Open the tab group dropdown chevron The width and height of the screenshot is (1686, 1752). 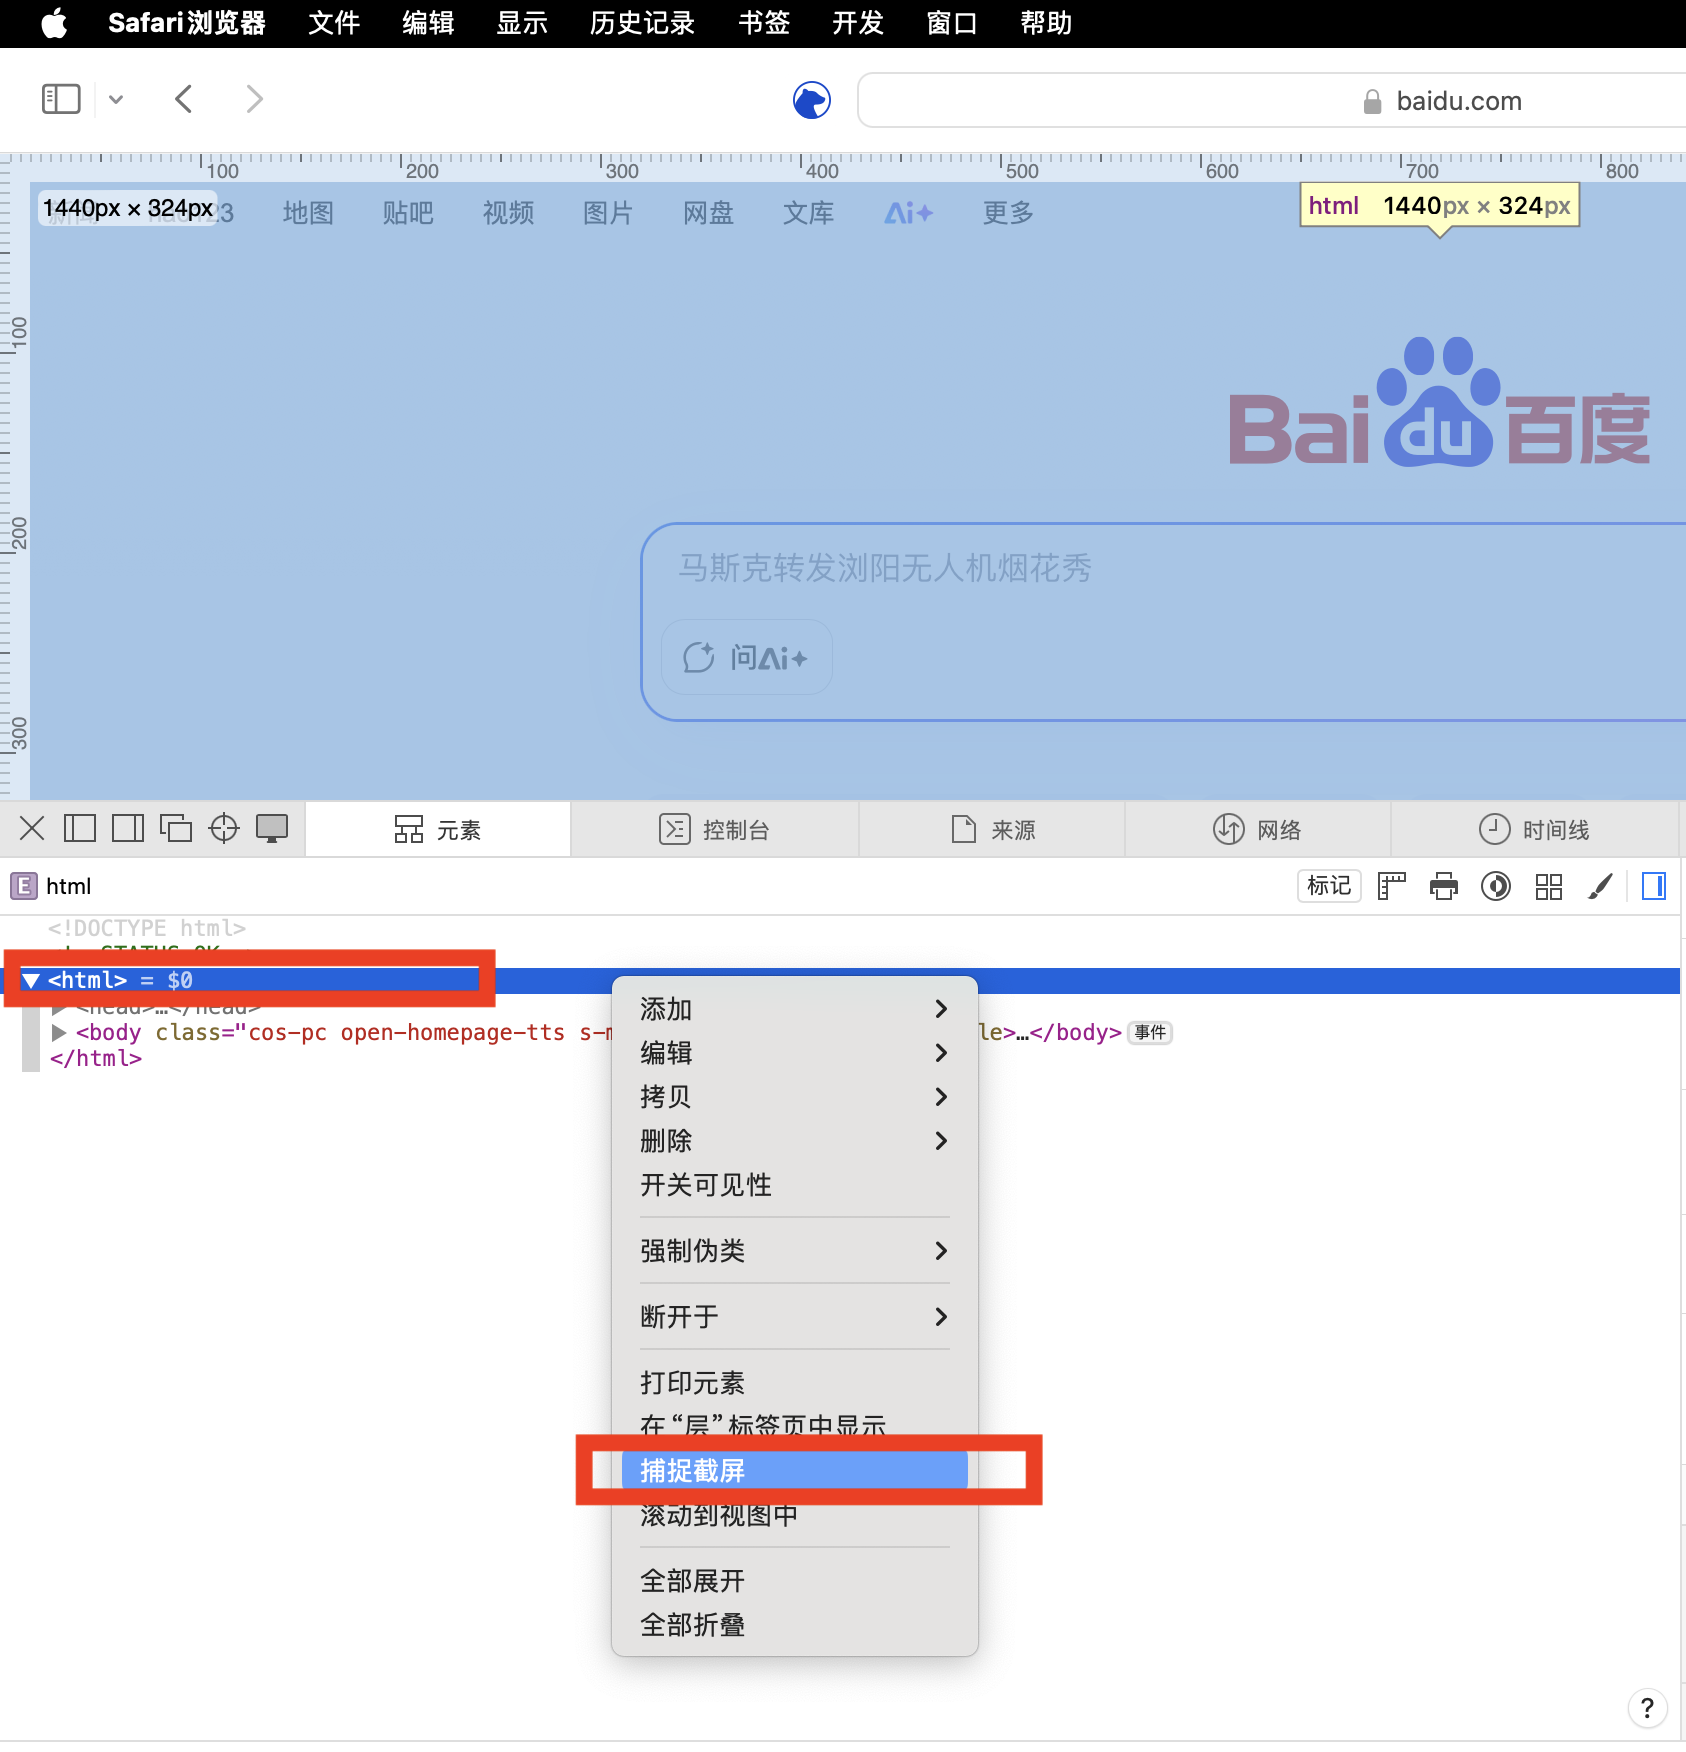coord(116,99)
